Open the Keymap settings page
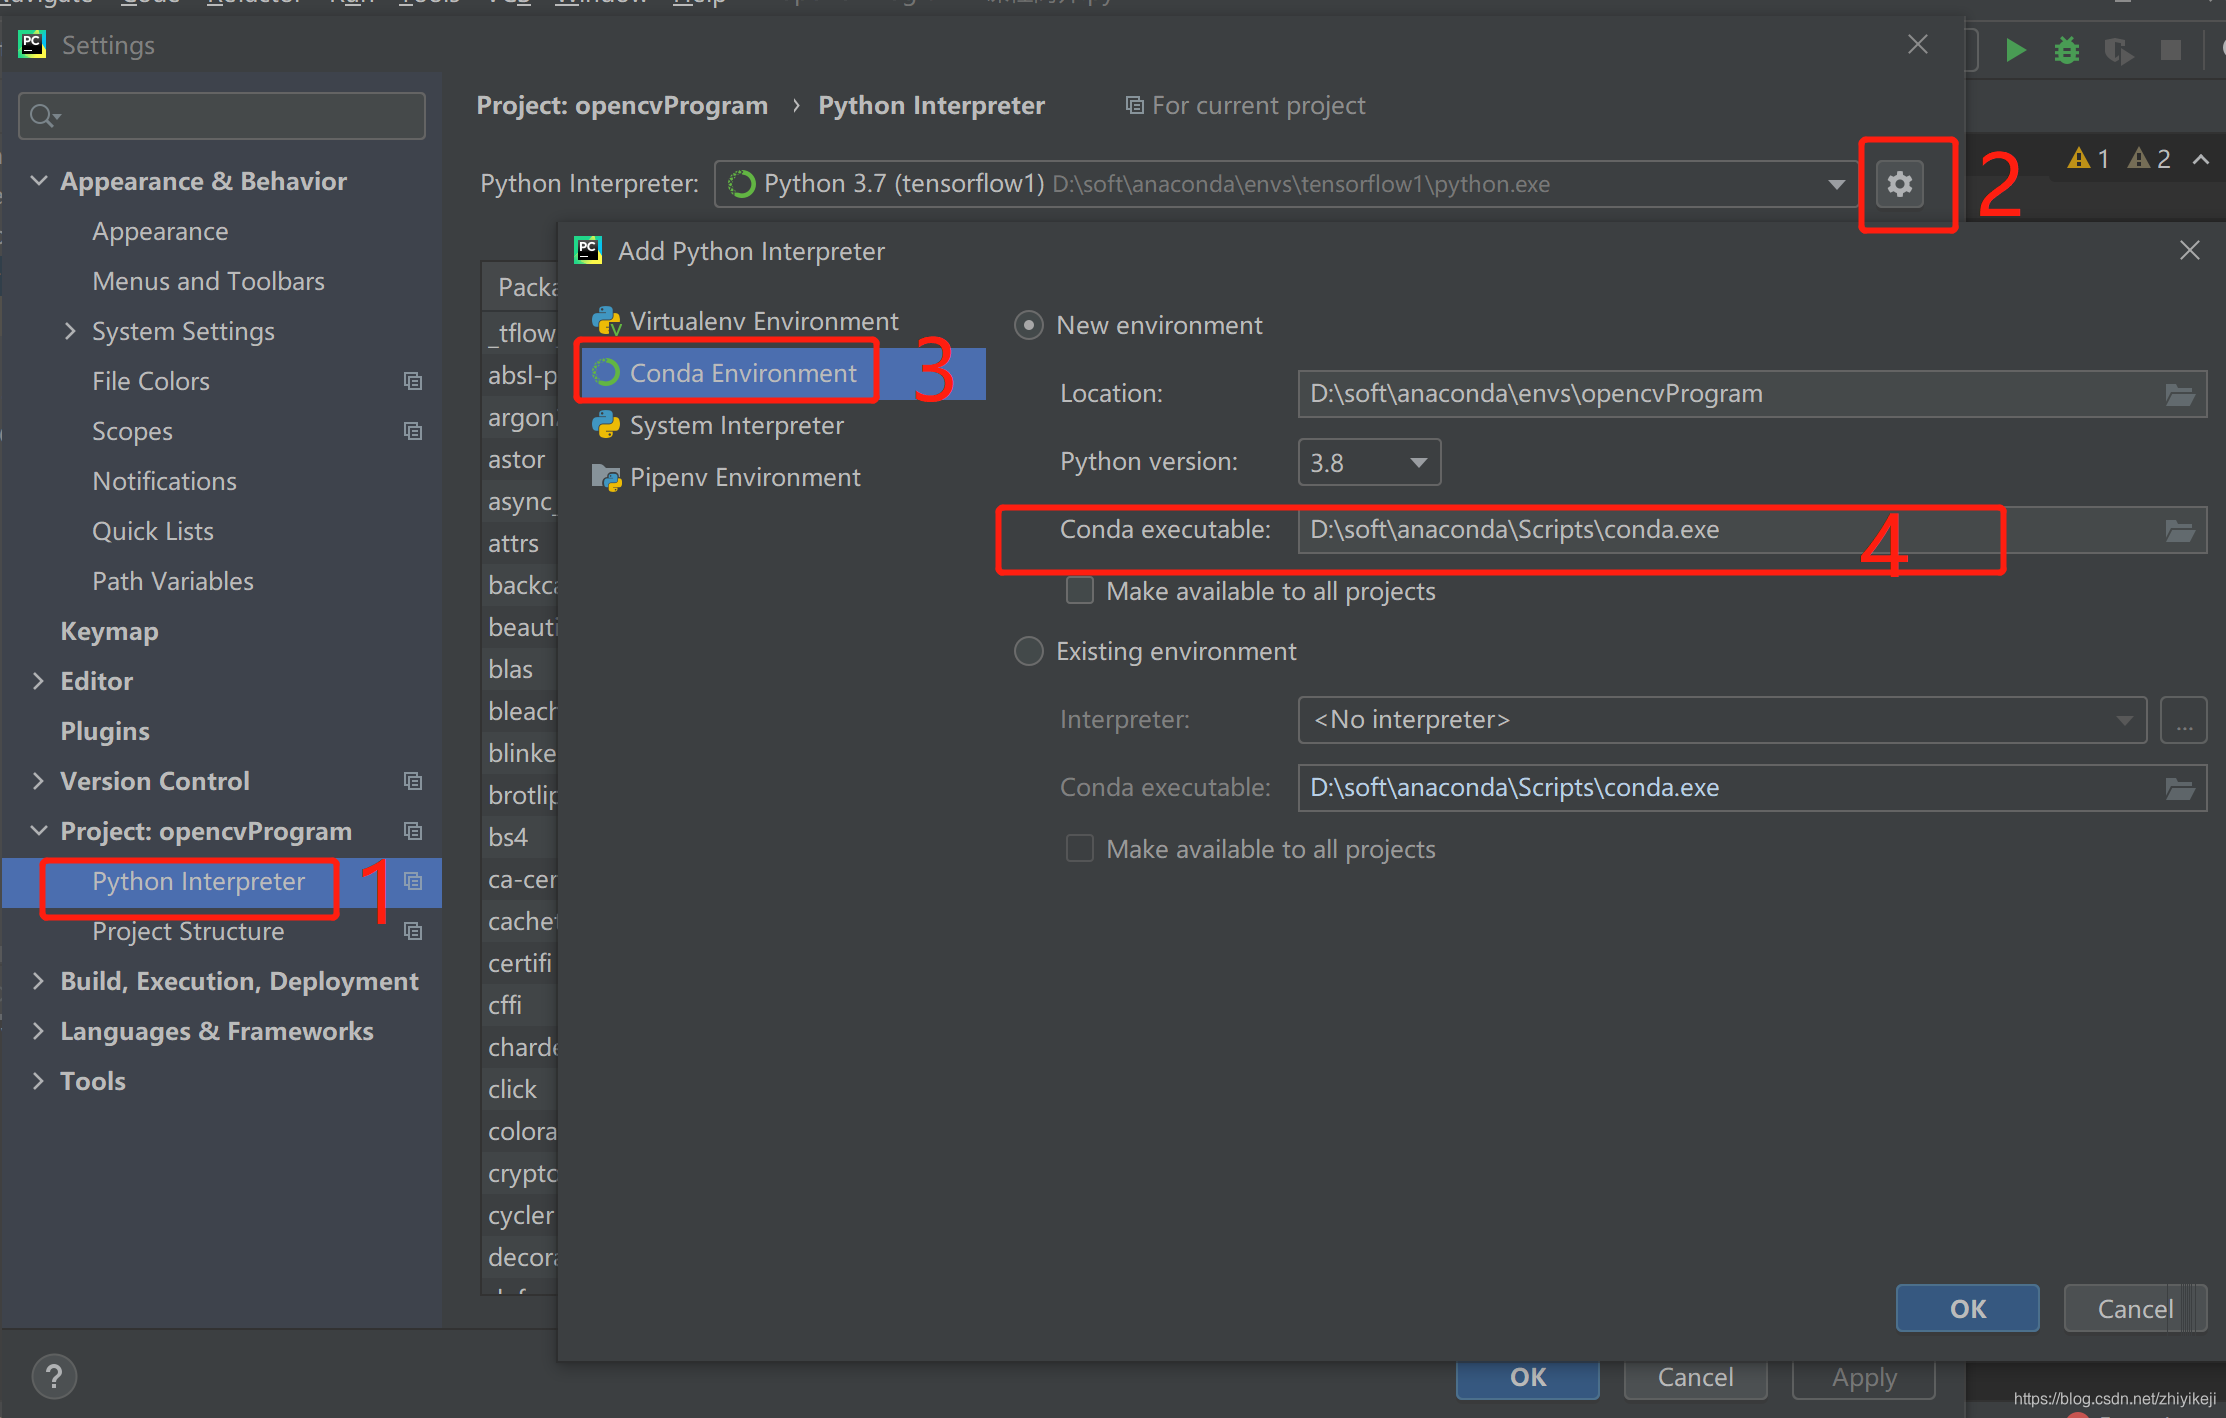This screenshot has width=2226, height=1418. (109, 631)
